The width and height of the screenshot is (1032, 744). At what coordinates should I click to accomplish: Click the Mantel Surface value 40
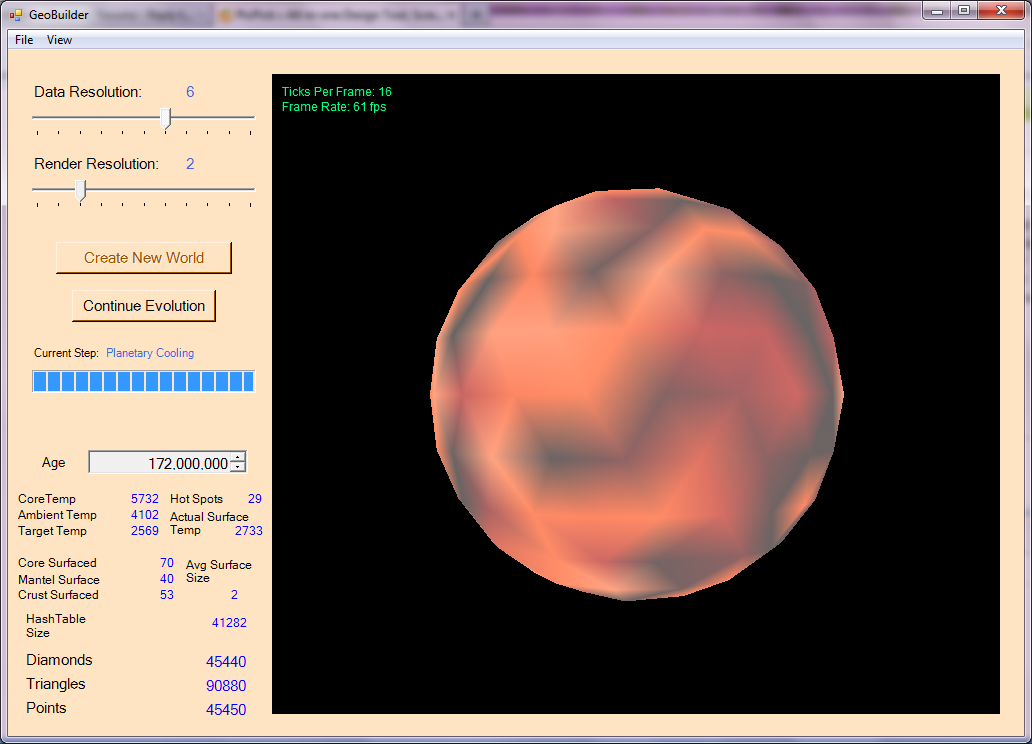pyautogui.click(x=167, y=579)
